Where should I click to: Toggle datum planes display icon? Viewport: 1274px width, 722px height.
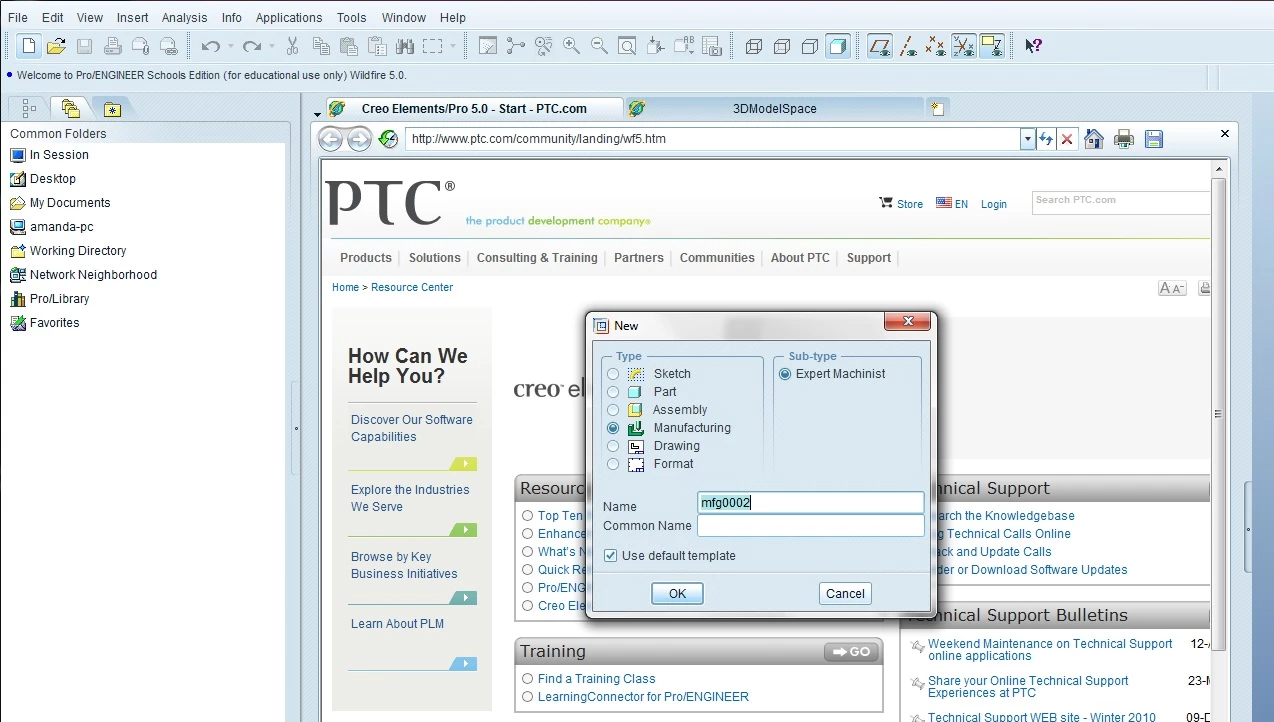pos(880,46)
